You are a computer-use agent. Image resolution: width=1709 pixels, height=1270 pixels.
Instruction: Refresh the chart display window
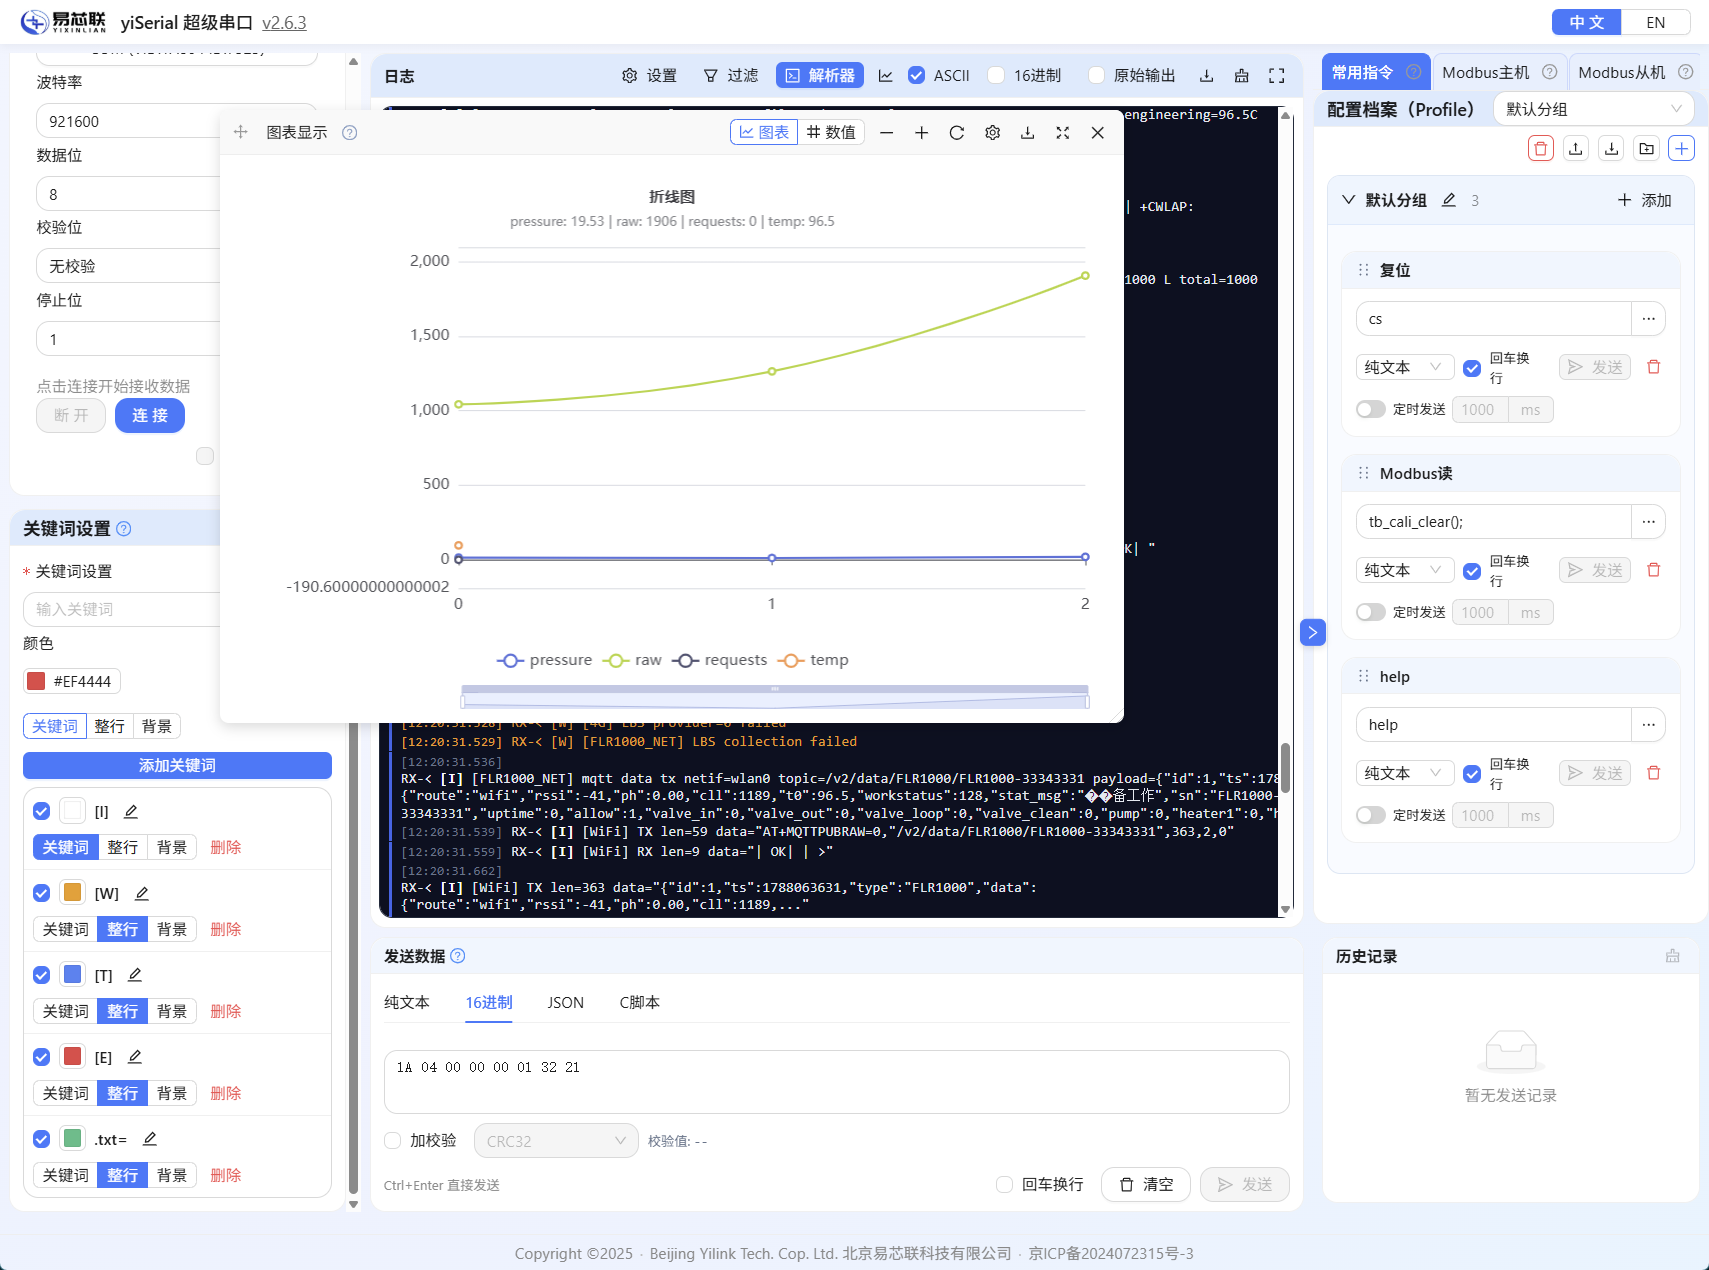click(x=957, y=133)
